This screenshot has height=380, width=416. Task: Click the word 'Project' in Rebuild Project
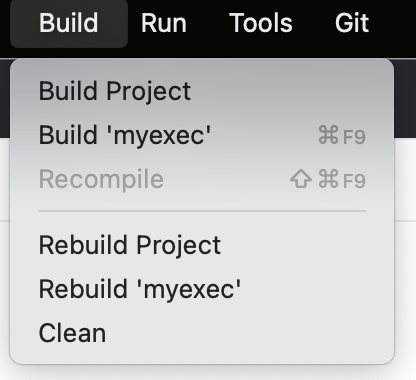click(179, 246)
